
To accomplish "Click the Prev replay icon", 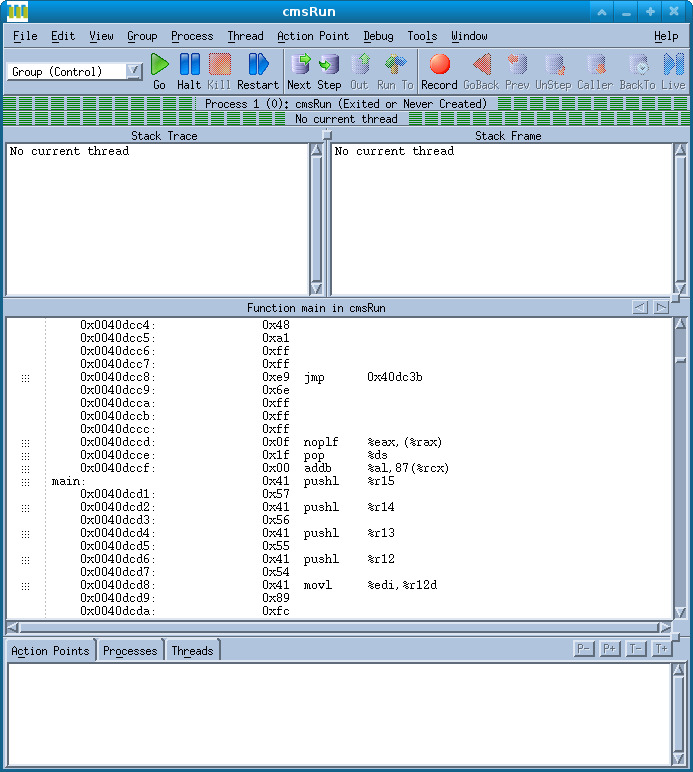I will tap(517, 71).
